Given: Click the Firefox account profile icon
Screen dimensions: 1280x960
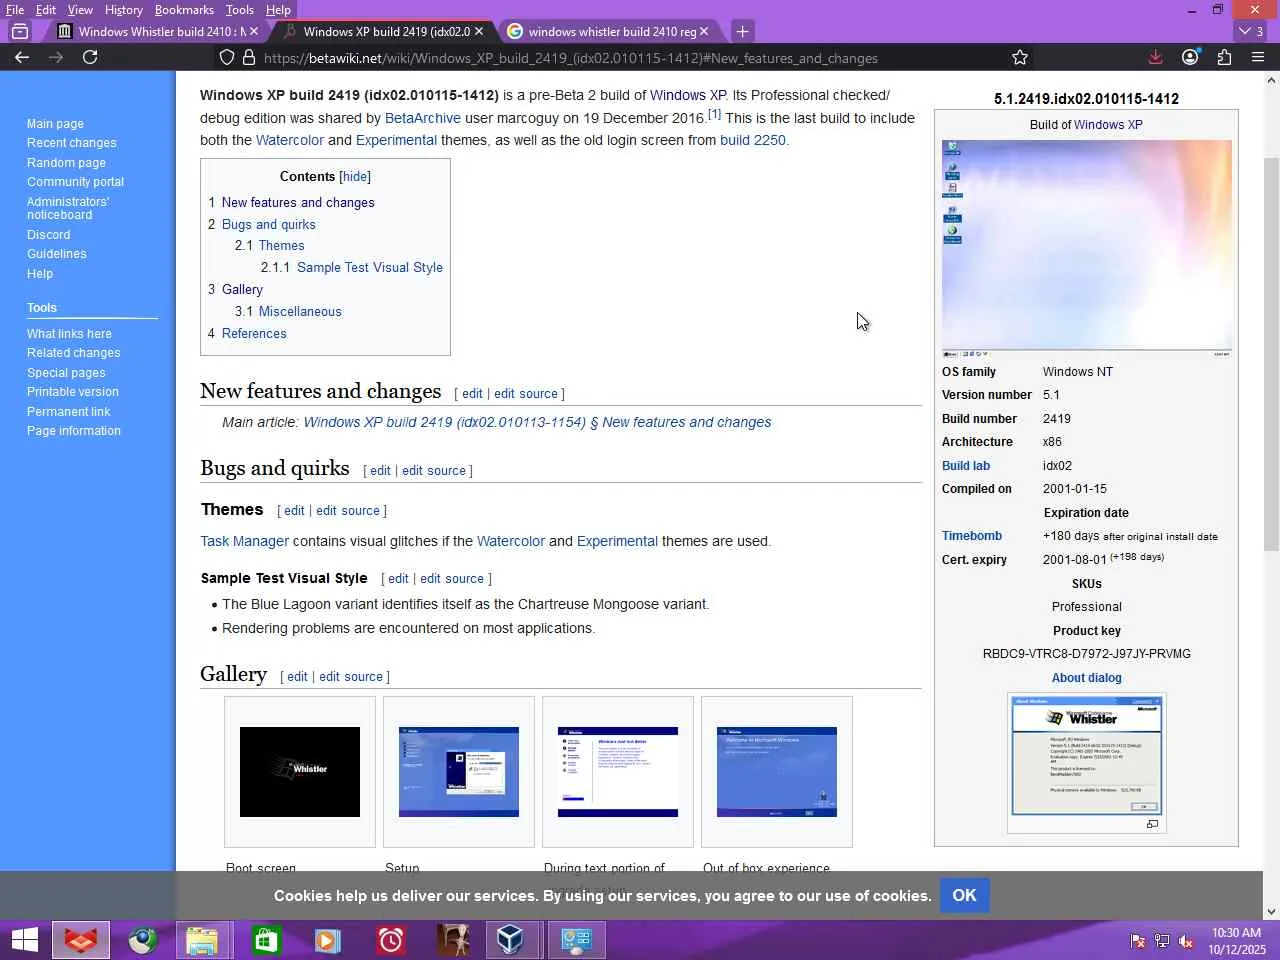Looking at the screenshot, I should (1190, 57).
